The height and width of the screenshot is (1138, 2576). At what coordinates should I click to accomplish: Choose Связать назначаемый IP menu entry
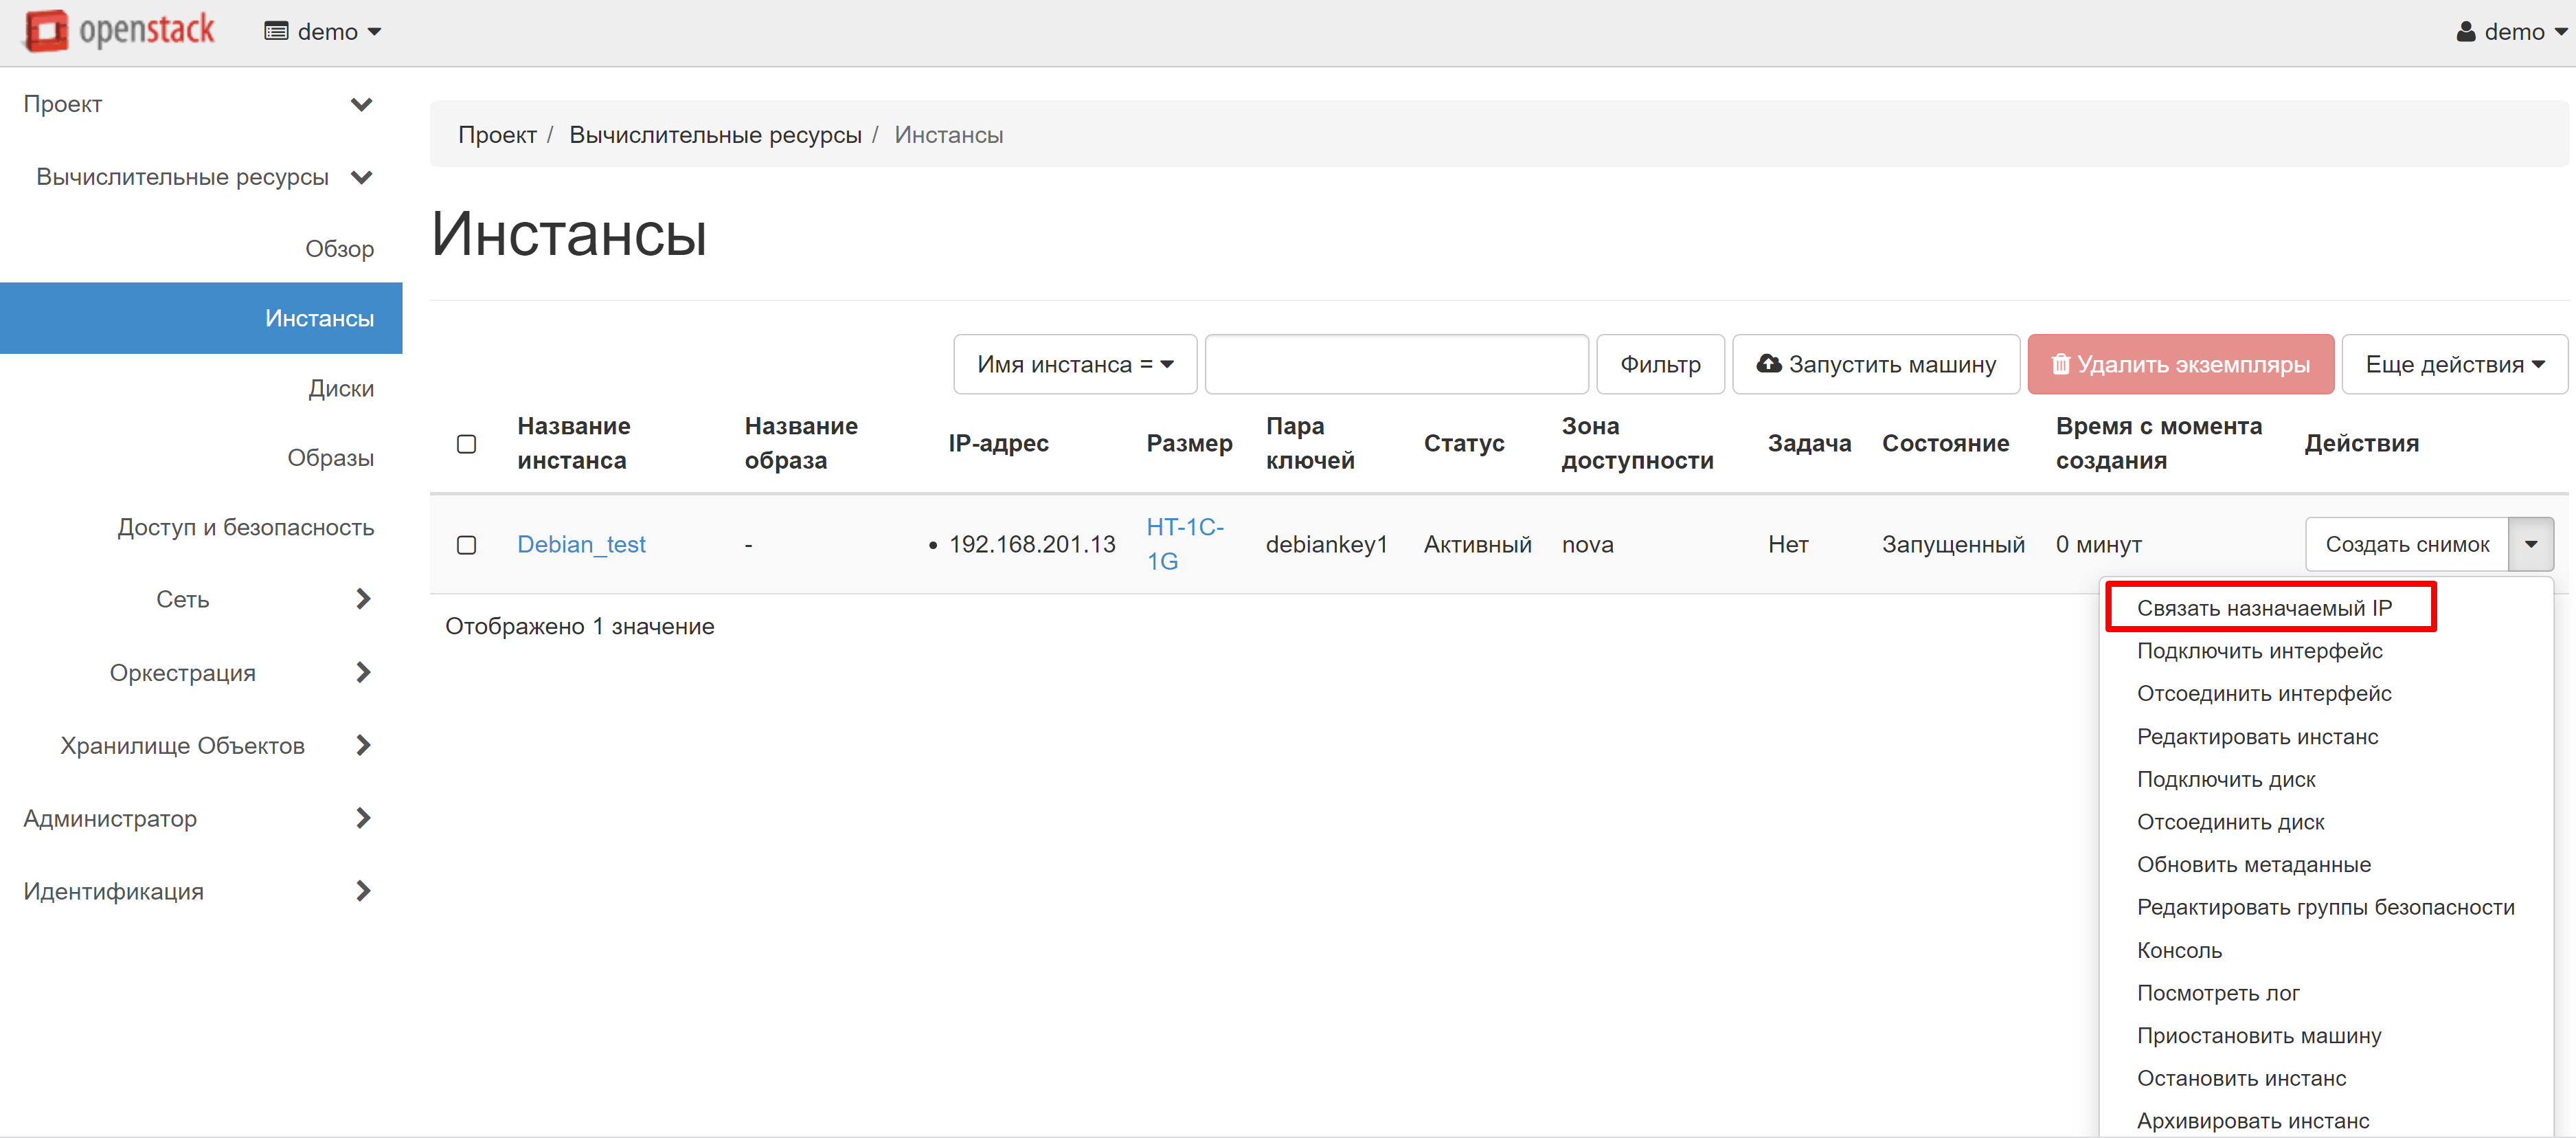(2264, 608)
